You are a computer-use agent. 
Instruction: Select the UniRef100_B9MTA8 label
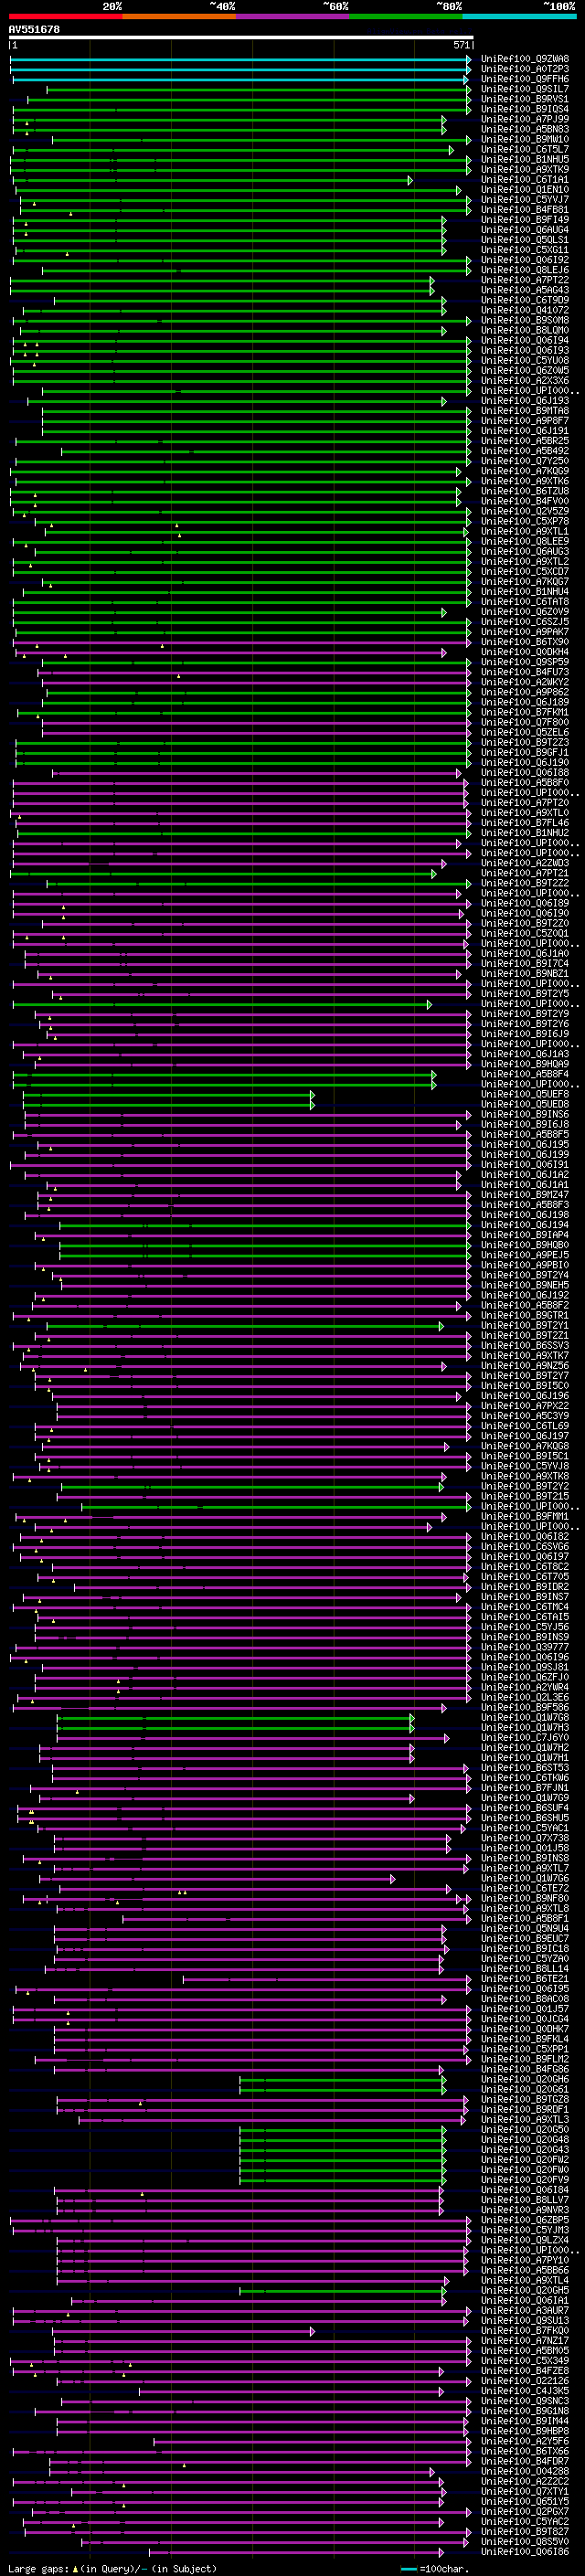click(x=525, y=411)
